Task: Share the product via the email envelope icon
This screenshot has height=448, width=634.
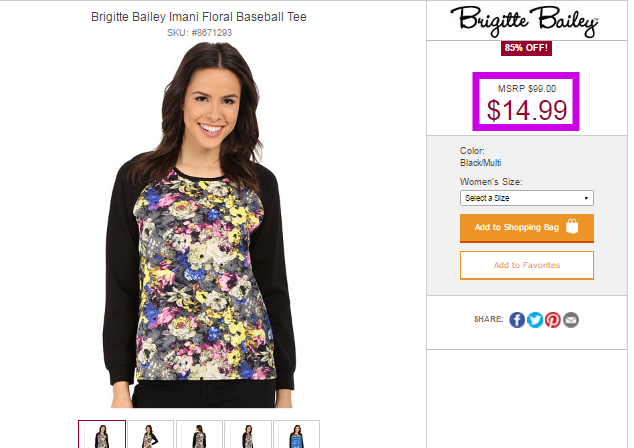Action: click(x=571, y=320)
